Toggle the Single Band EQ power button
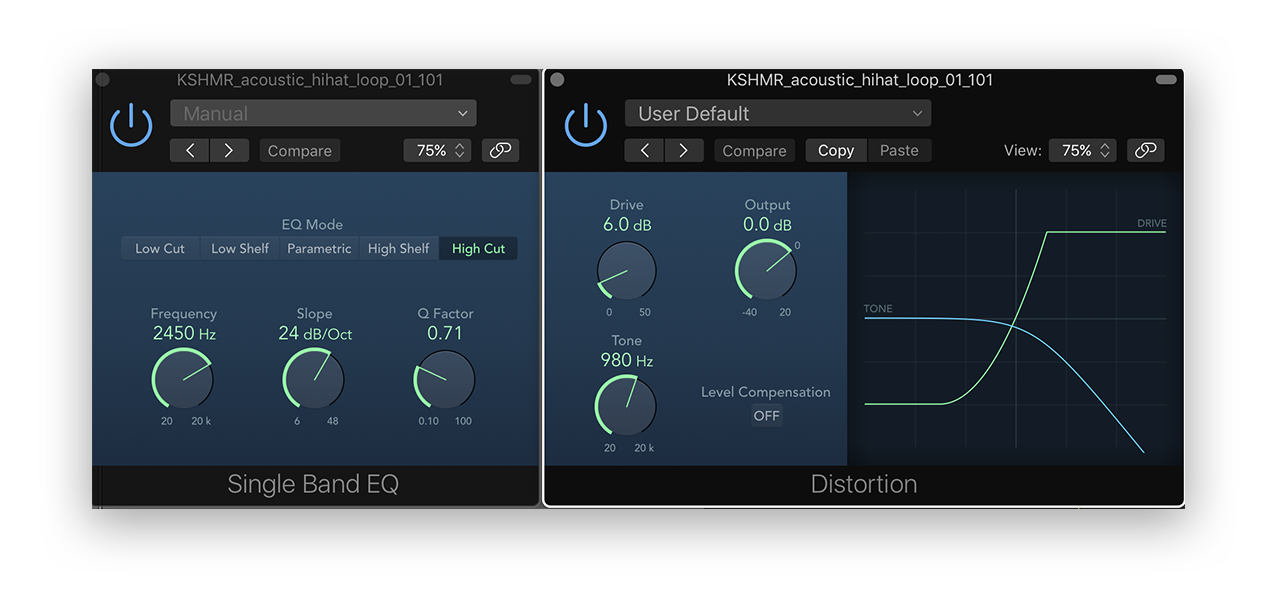 (x=131, y=126)
